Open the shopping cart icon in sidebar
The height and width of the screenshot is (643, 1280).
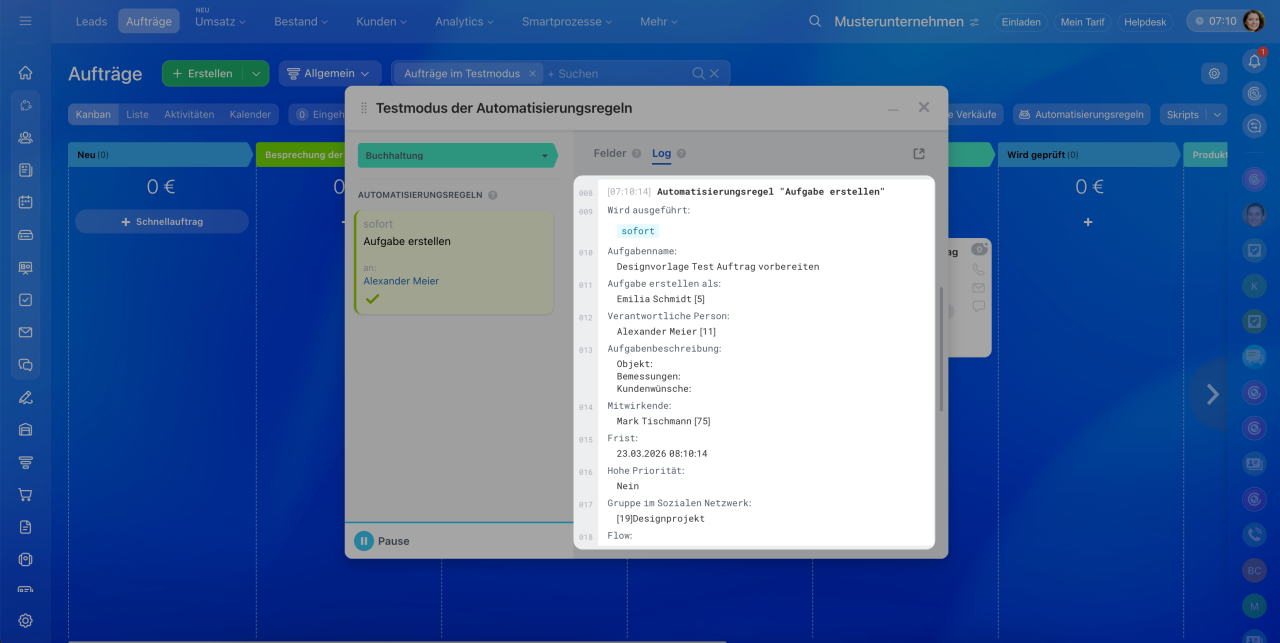click(x=25, y=494)
